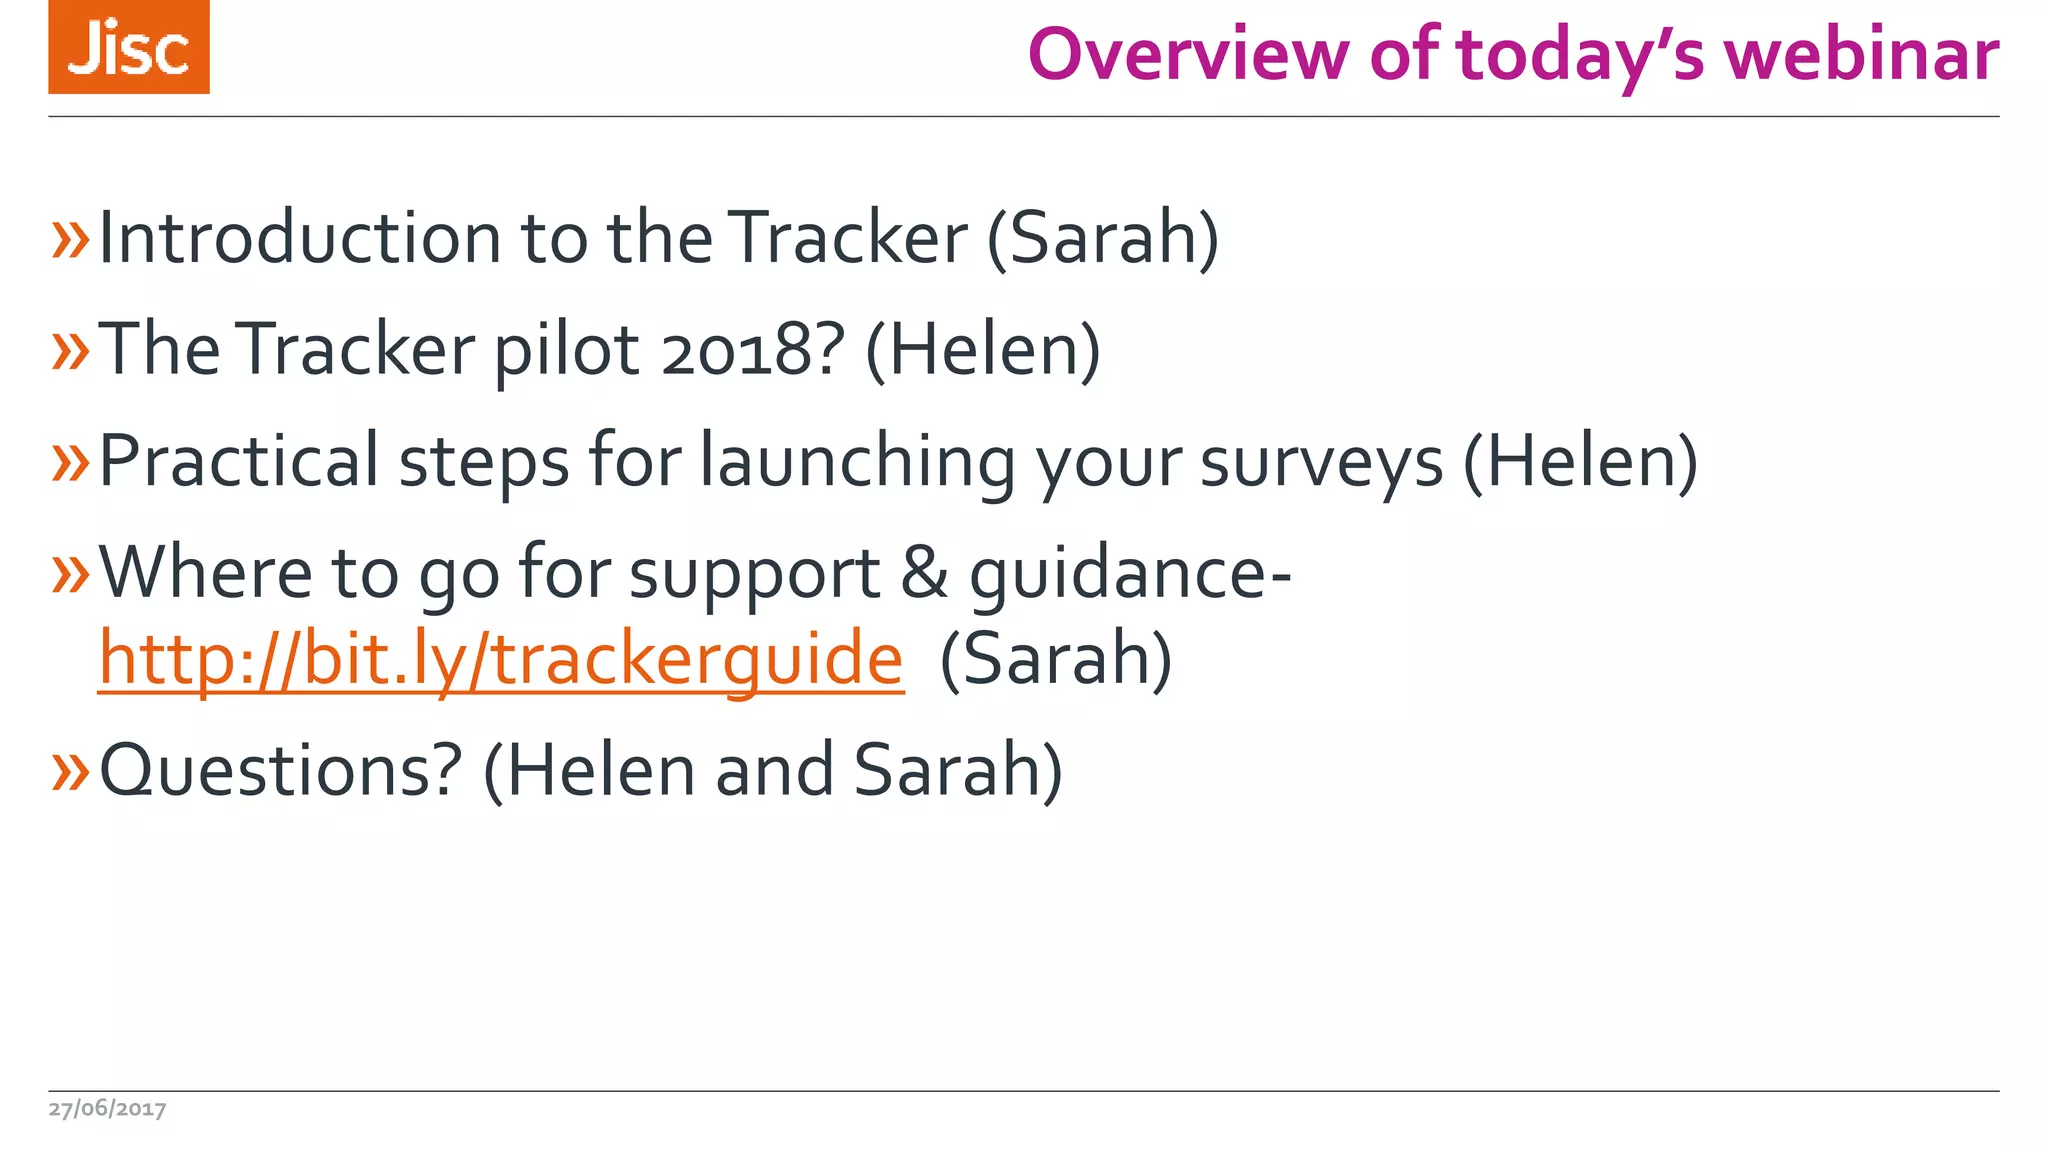Image resolution: width=2048 pixels, height=1152 pixels.
Task: Click the date 27/06/2017 in the footer
Action: tap(107, 1108)
